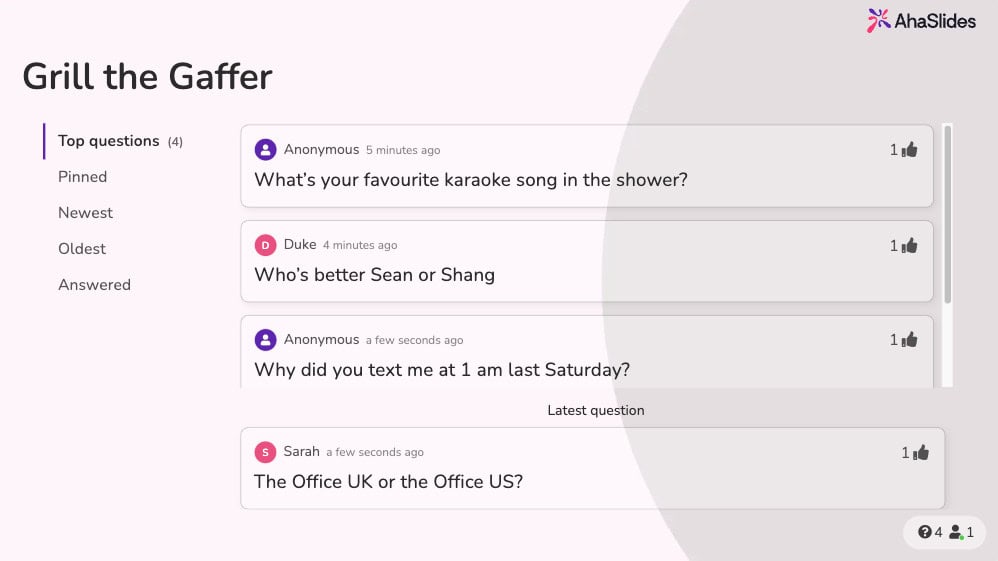Switch to the Newest tab
Viewport: 998px width, 561px height.
tap(85, 213)
